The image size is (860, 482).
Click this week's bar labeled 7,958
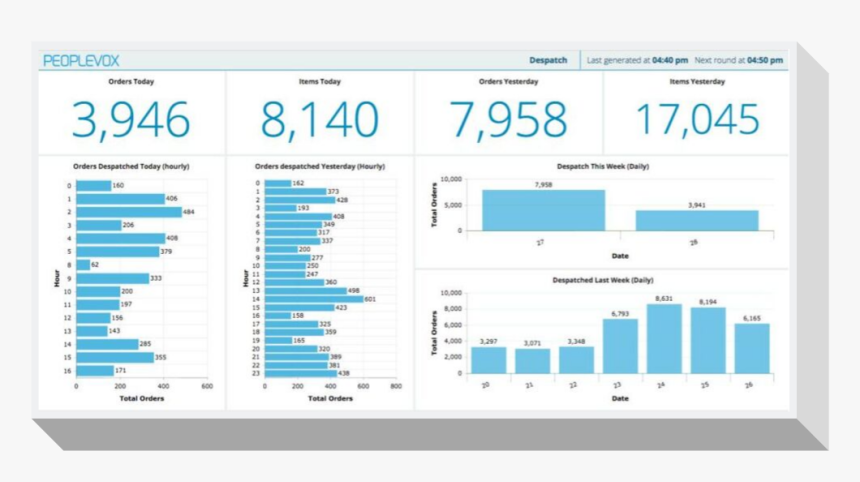[544, 211]
